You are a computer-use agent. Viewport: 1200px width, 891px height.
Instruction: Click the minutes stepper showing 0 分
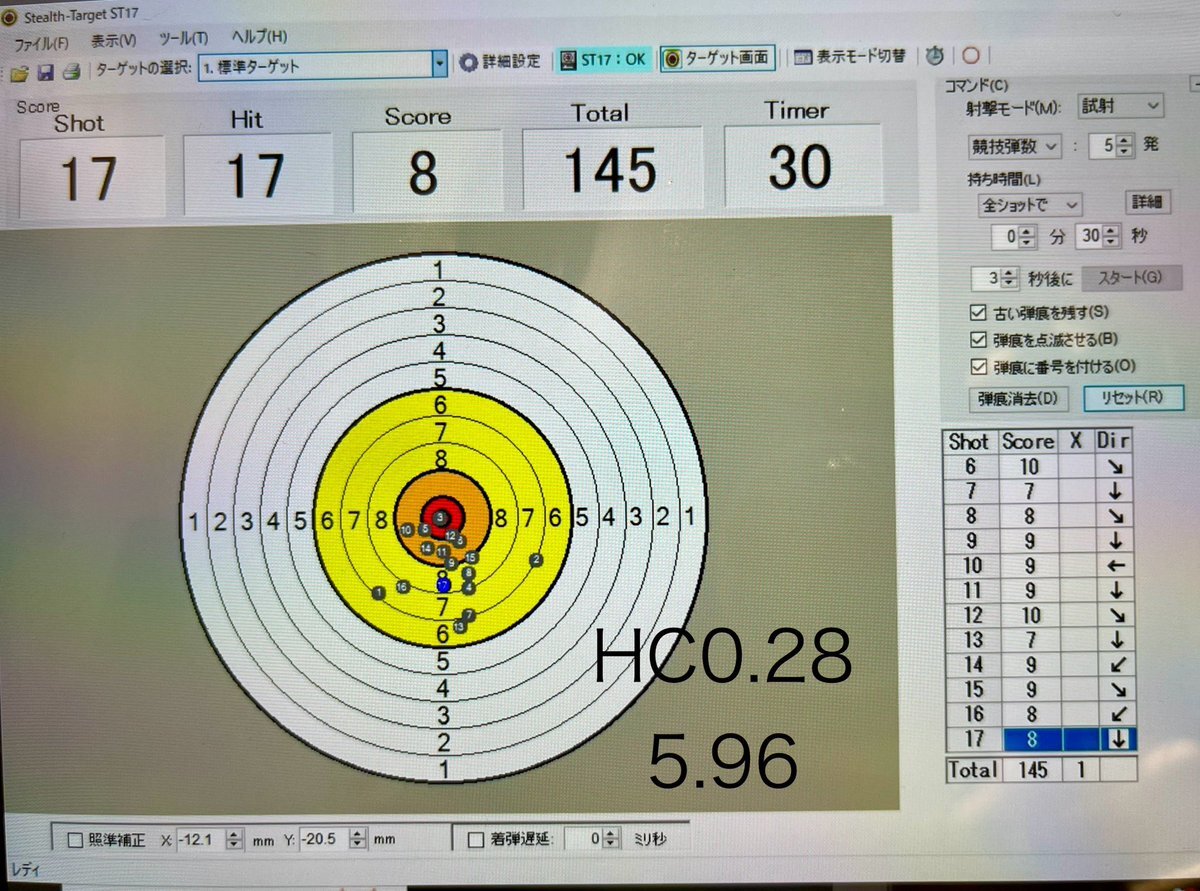(x=1026, y=237)
